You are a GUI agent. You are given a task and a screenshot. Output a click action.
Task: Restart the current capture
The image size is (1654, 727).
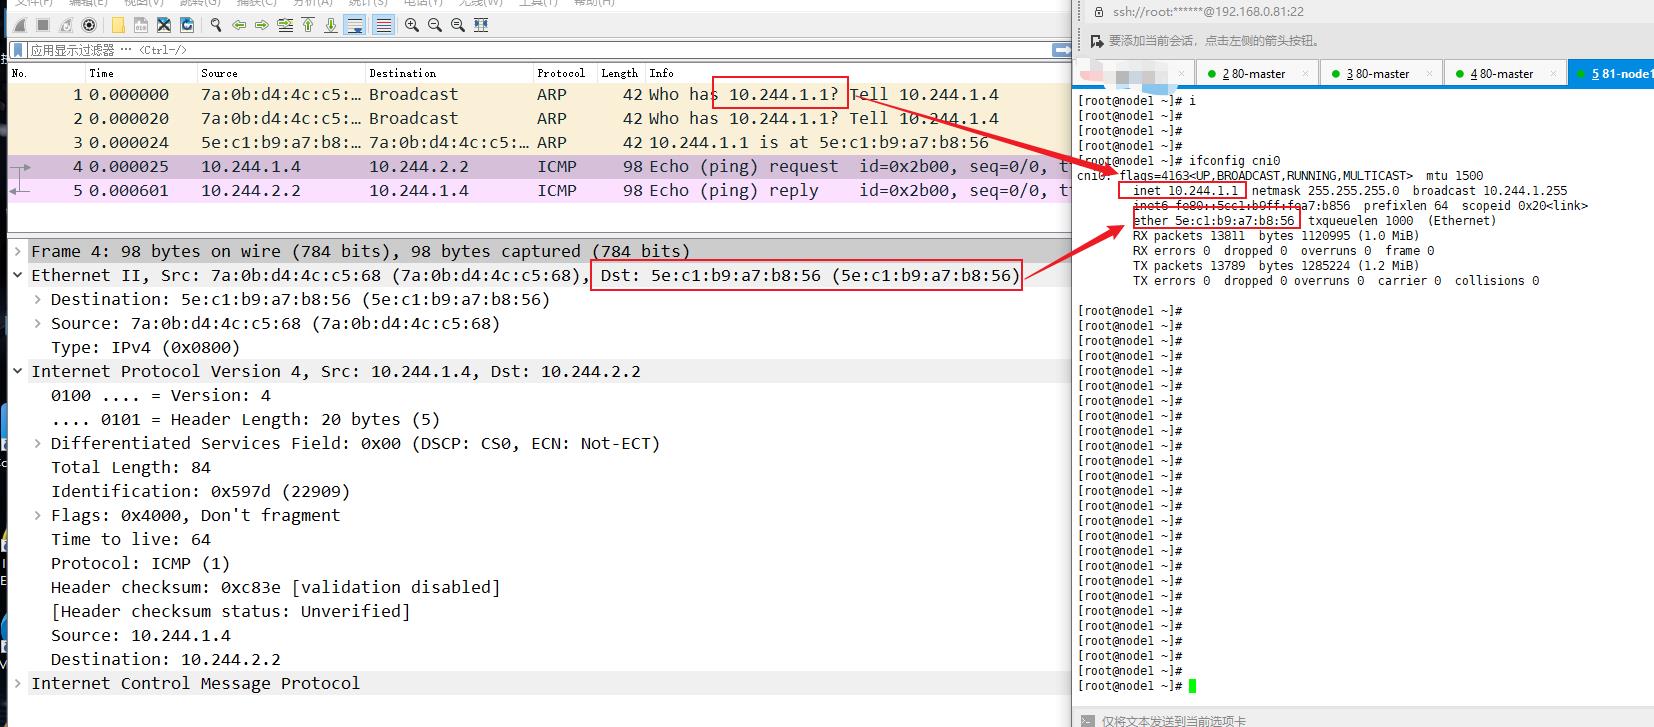point(66,25)
